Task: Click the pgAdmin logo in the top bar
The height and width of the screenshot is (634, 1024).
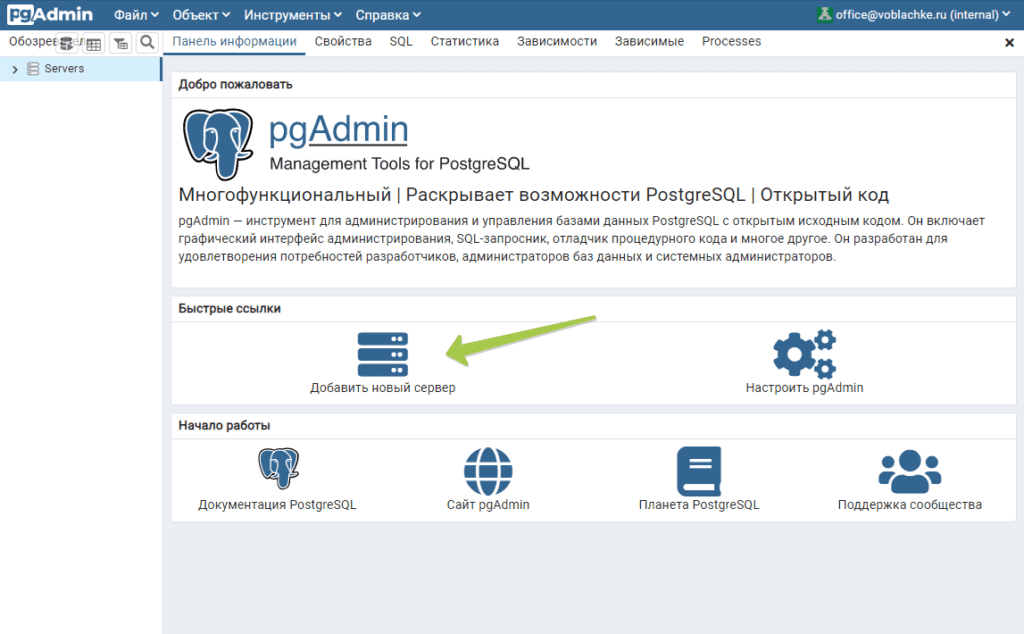Action: pyautogui.click(x=50, y=14)
